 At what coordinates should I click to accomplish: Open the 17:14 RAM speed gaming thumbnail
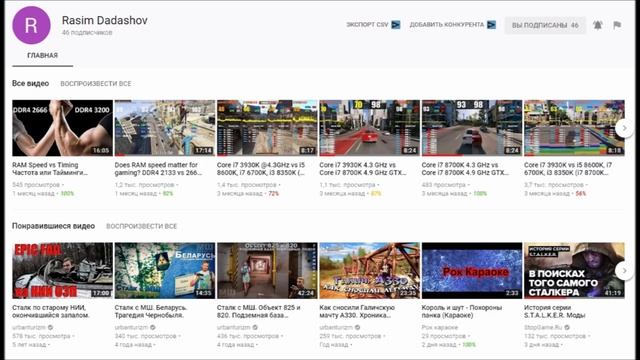(x=165, y=128)
